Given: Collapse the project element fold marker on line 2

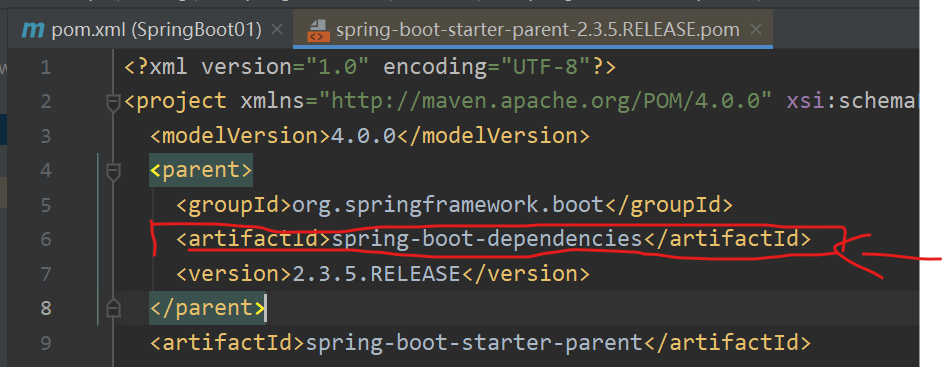Looking at the screenshot, I should (x=113, y=102).
